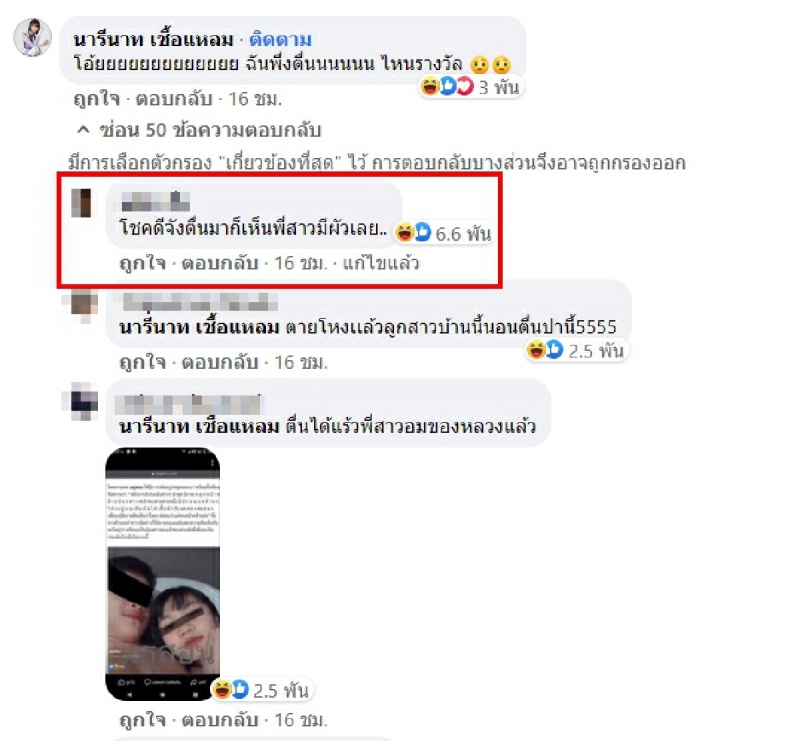Click the tagged name in ตายโหงแล้ว reply
This screenshot has width=800, height=741.
click(199, 327)
